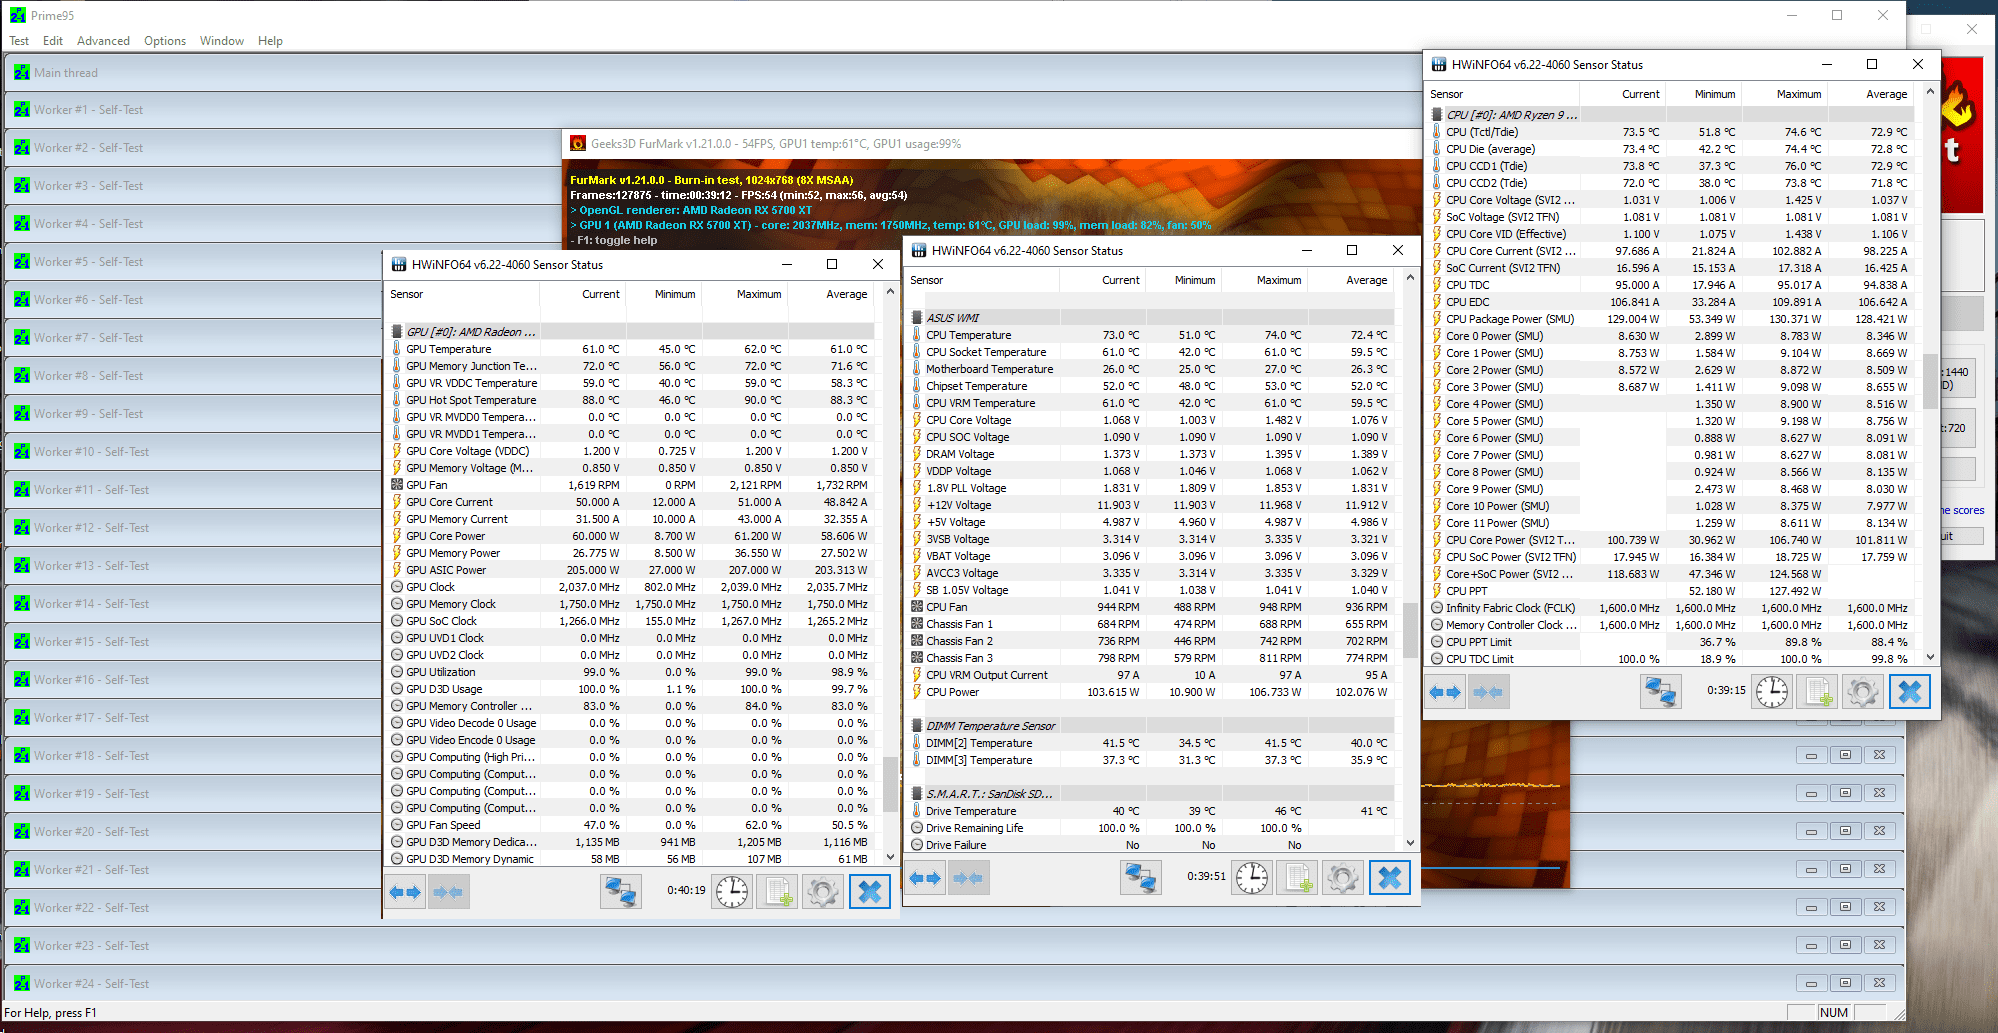Click scroll-up arrow in ASUS WMI HWiNFO window
Screen dimensions: 1998x1033
coord(1409,277)
